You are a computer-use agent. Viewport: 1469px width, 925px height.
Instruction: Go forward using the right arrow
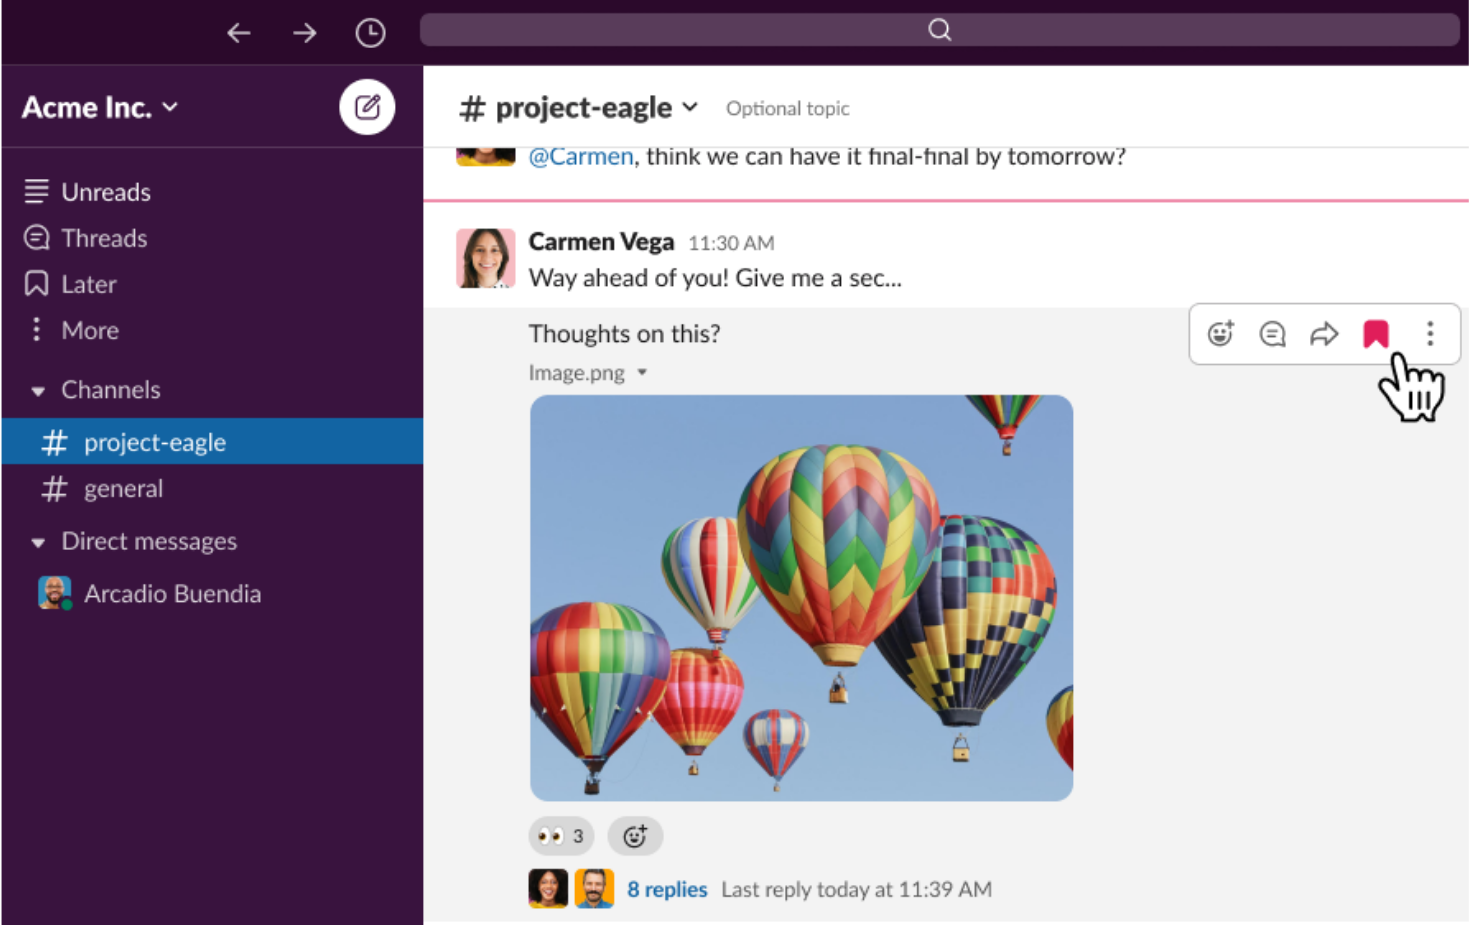[304, 33]
